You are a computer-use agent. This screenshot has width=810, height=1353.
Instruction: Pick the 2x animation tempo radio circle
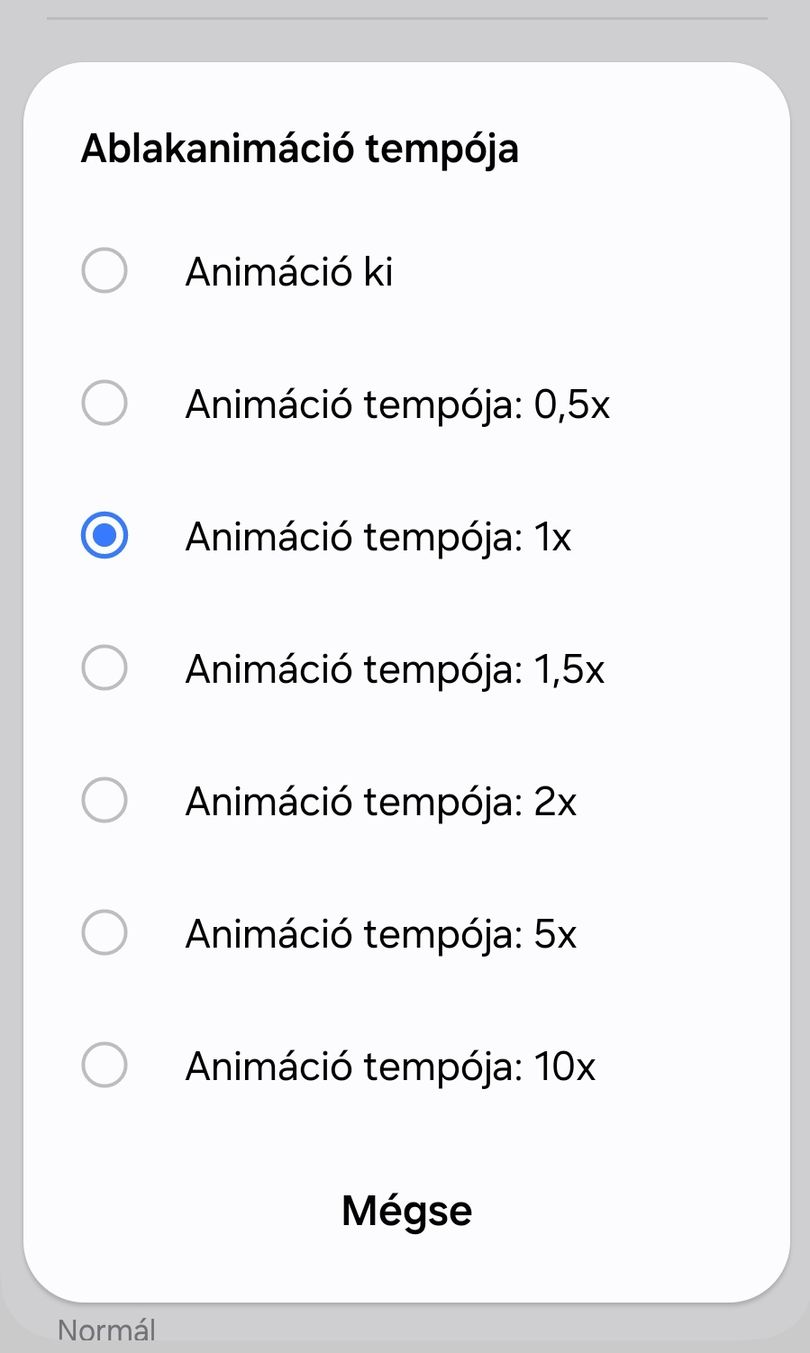click(x=104, y=800)
